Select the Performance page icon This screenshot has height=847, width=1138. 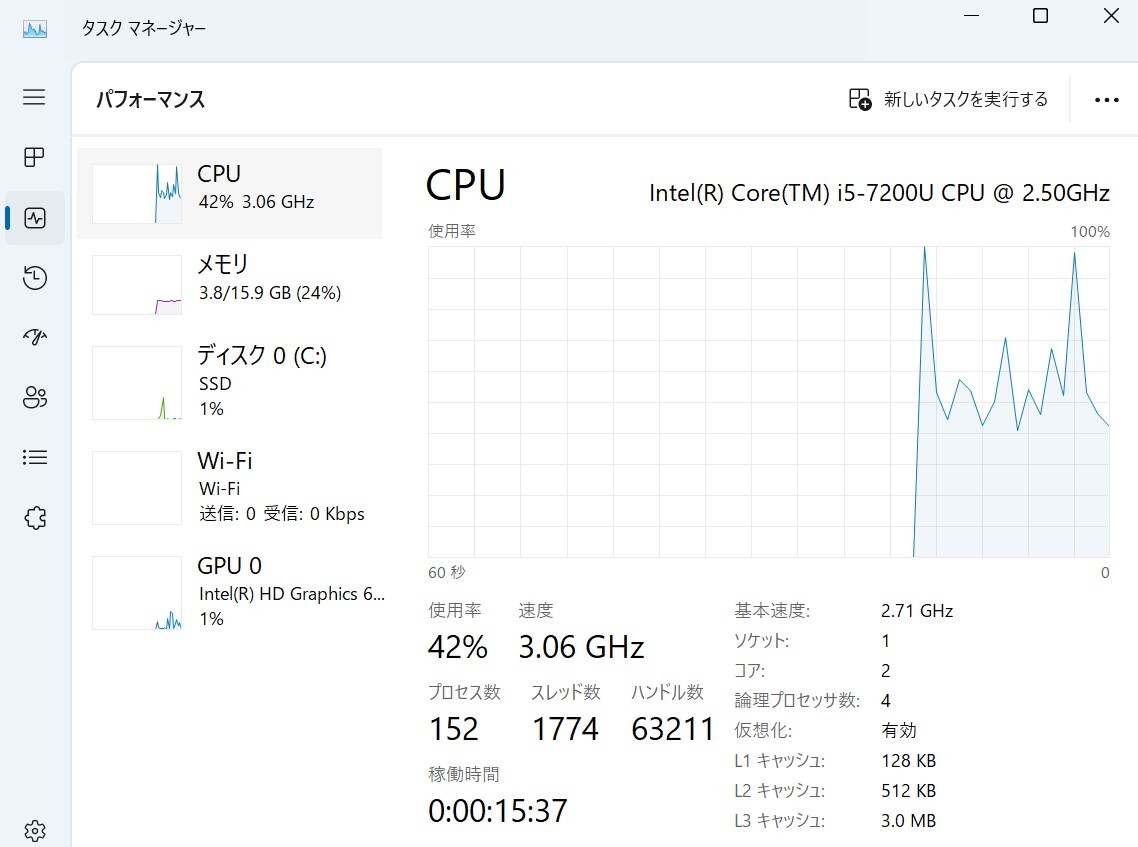coord(35,218)
